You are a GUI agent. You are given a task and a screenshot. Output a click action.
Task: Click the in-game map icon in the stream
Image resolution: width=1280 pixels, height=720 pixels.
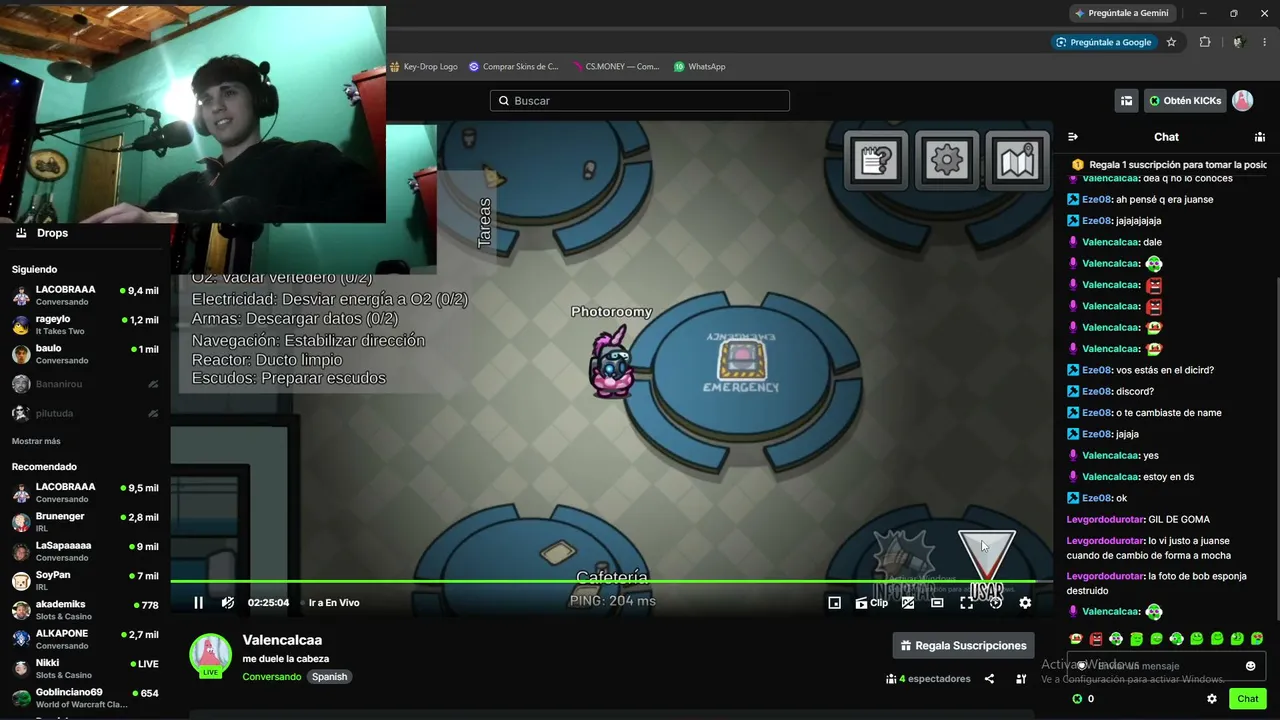pyautogui.click(x=1017, y=160)
